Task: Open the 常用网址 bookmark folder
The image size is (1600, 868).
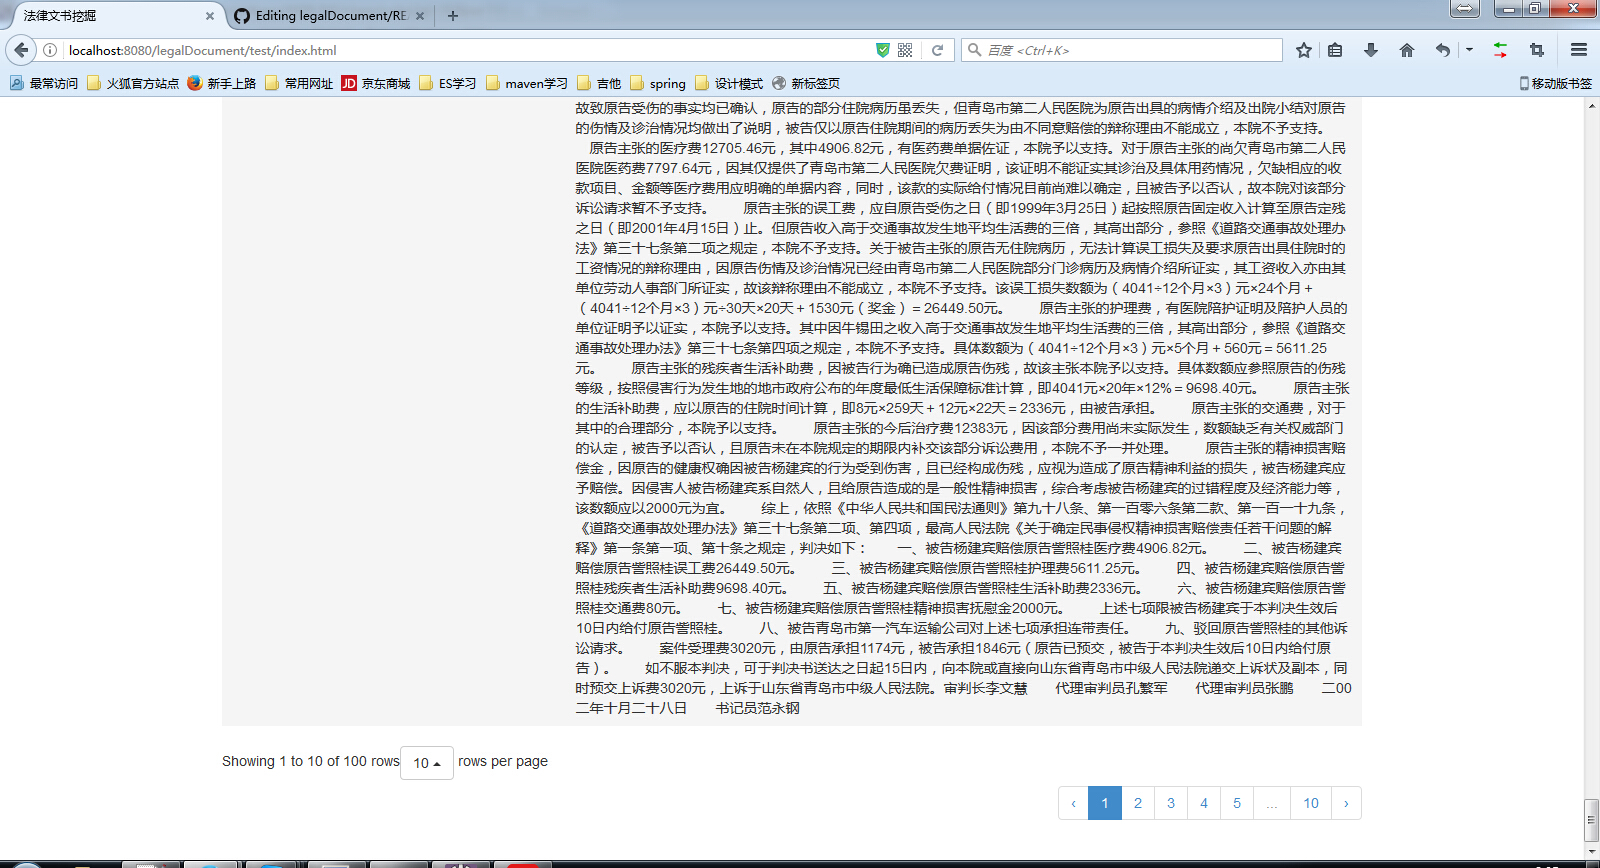Action: tap(299, 83)
